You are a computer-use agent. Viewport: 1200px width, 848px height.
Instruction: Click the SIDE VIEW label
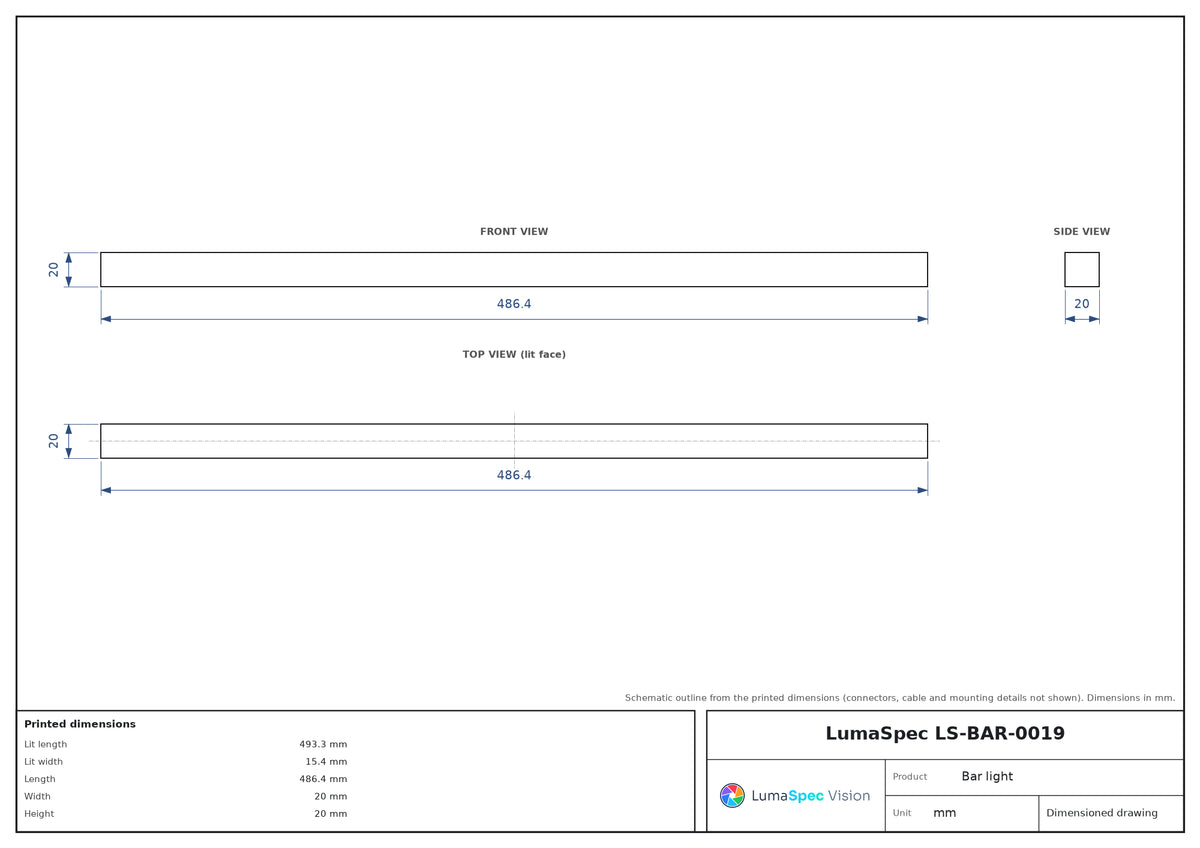pos(1082,232)
